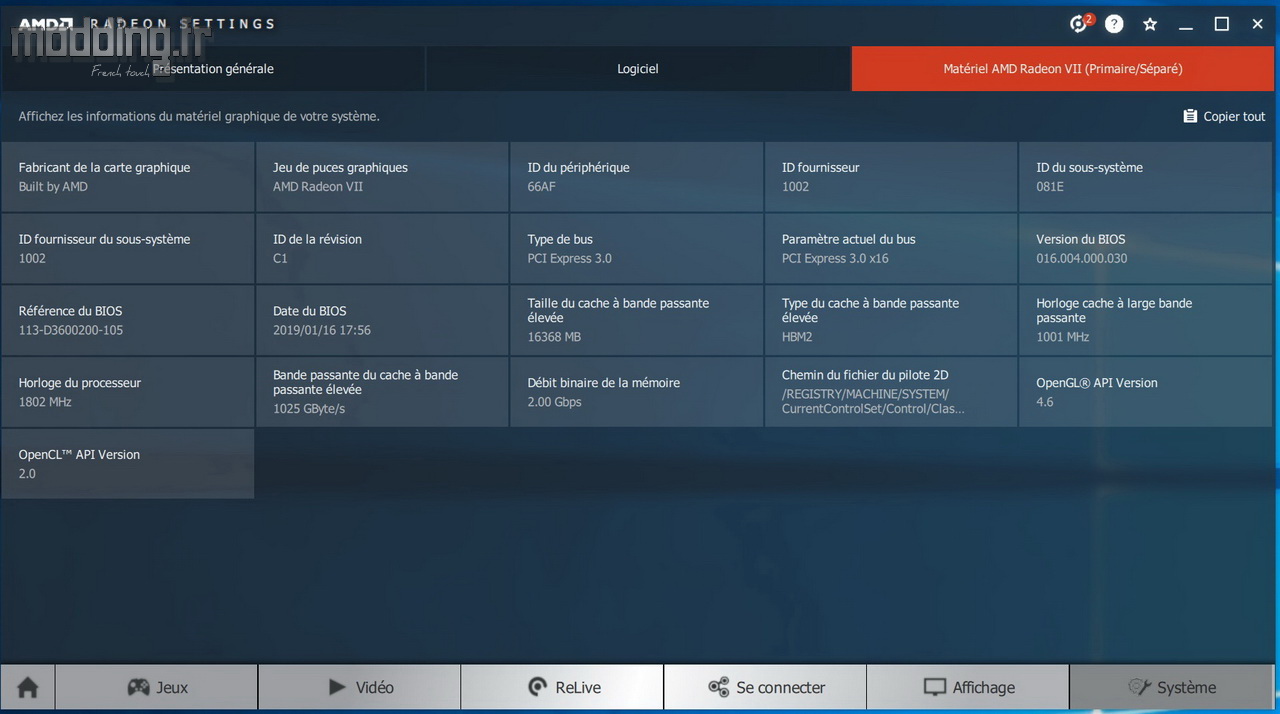Viewport: 1280px width, 714px height.
Task: Click the Affichez les informations description text
Action: [199, 116]
